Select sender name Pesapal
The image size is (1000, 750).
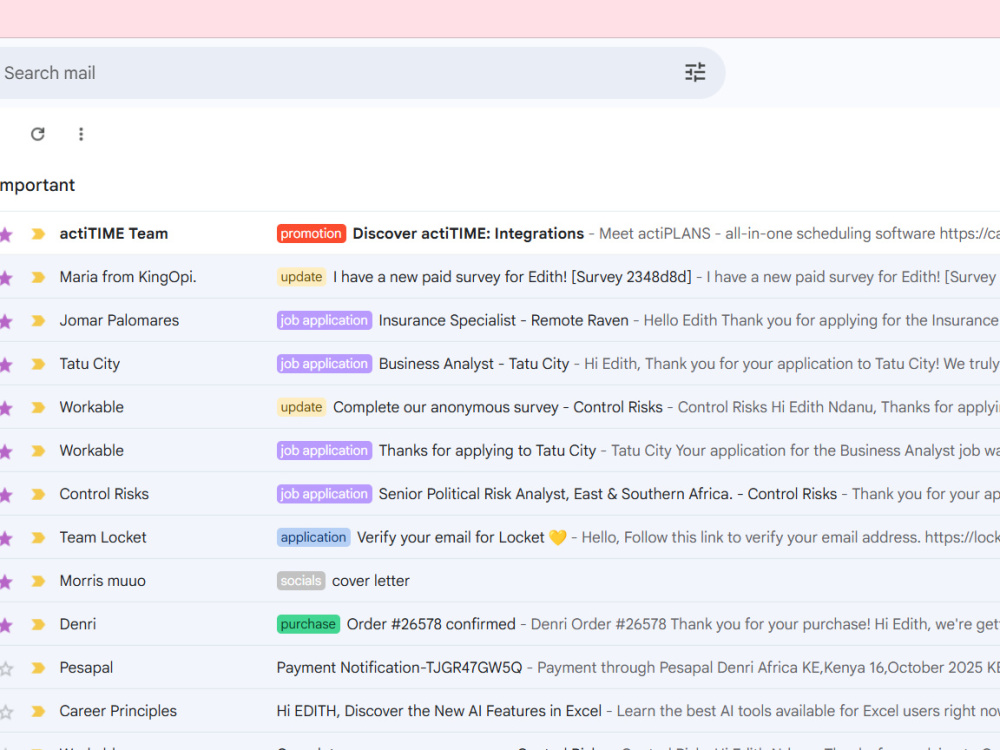click(x=86, y=668)
